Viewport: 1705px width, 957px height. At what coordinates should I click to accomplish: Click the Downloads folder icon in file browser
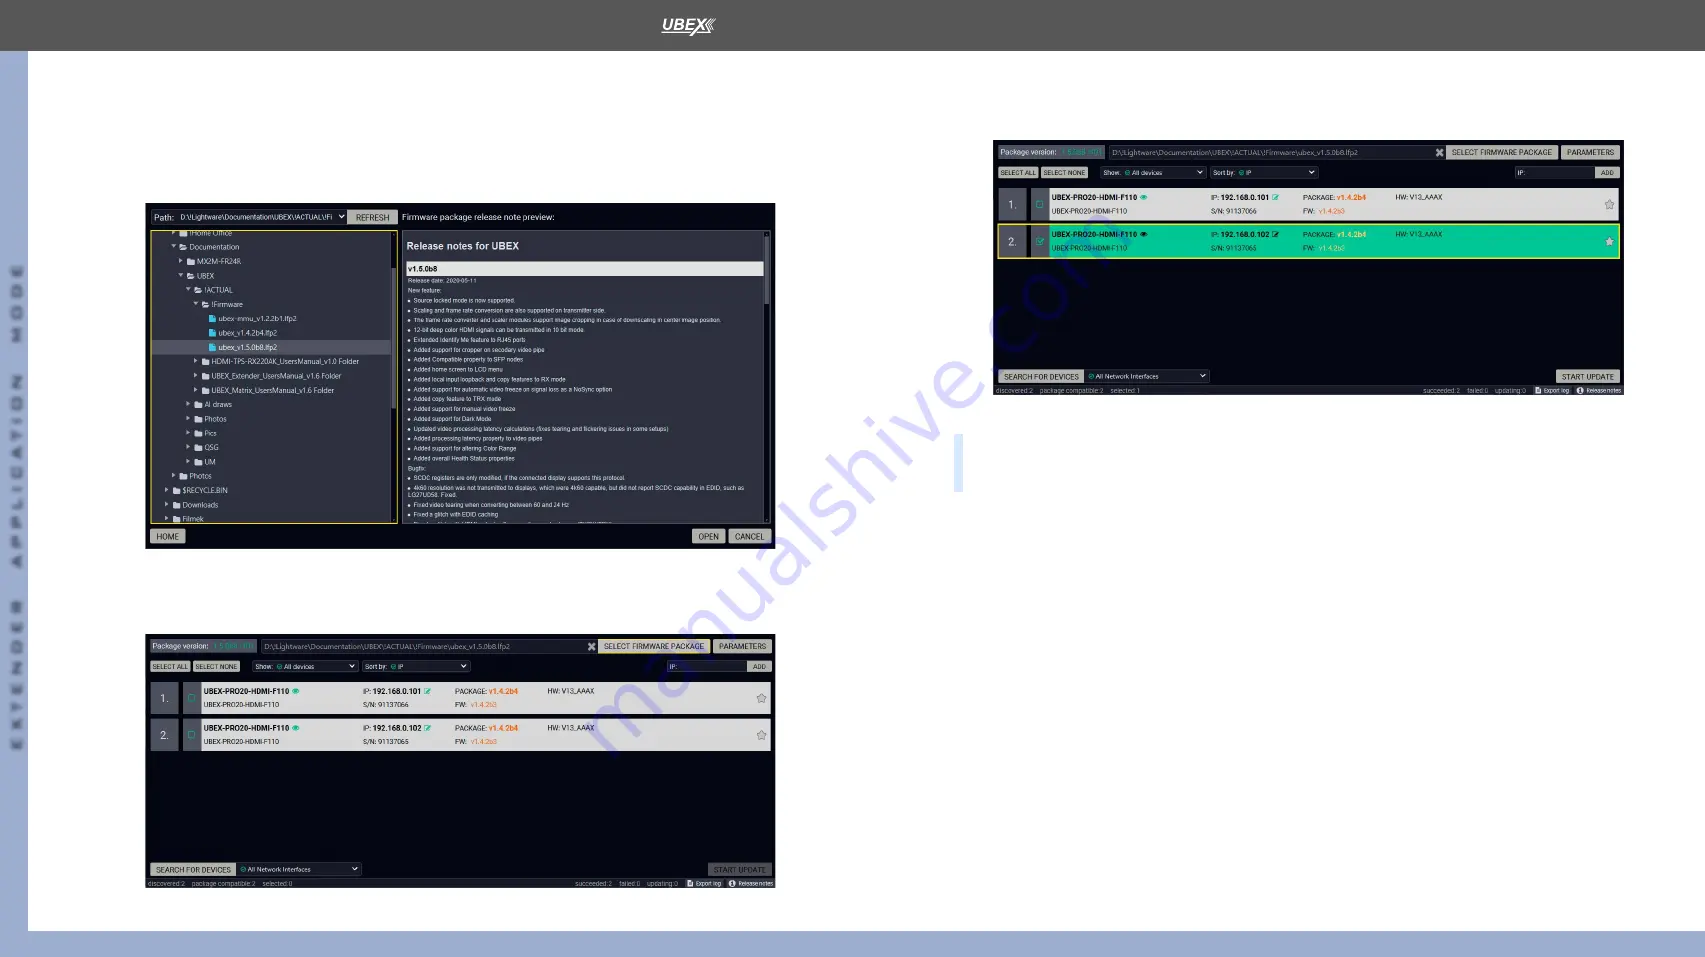177,505
